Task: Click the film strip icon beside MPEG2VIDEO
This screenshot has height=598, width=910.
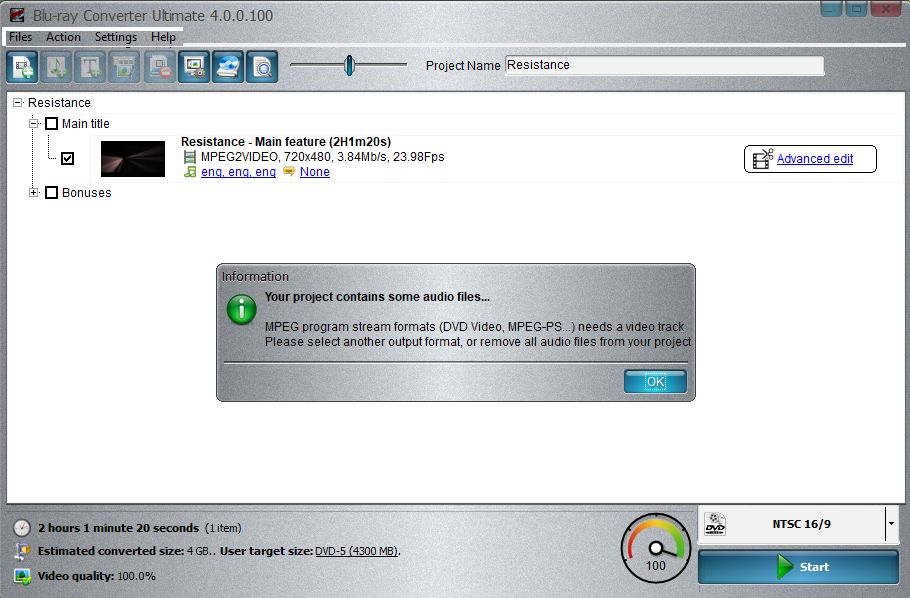Action: 190,157
